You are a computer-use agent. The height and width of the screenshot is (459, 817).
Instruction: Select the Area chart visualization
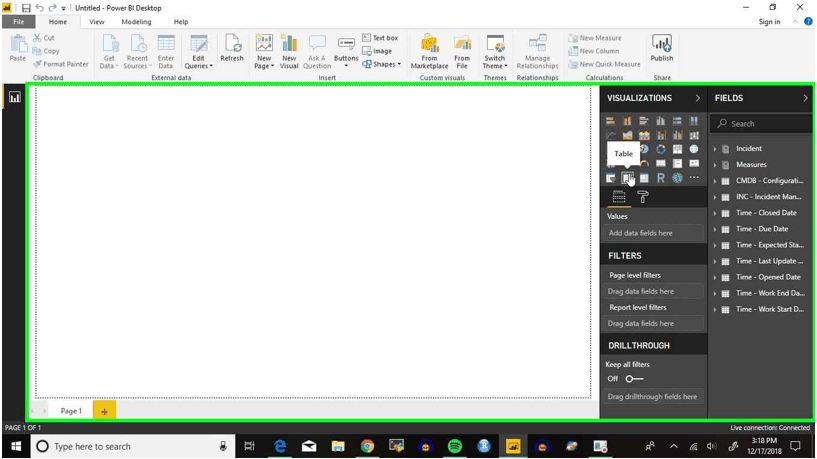627,135
